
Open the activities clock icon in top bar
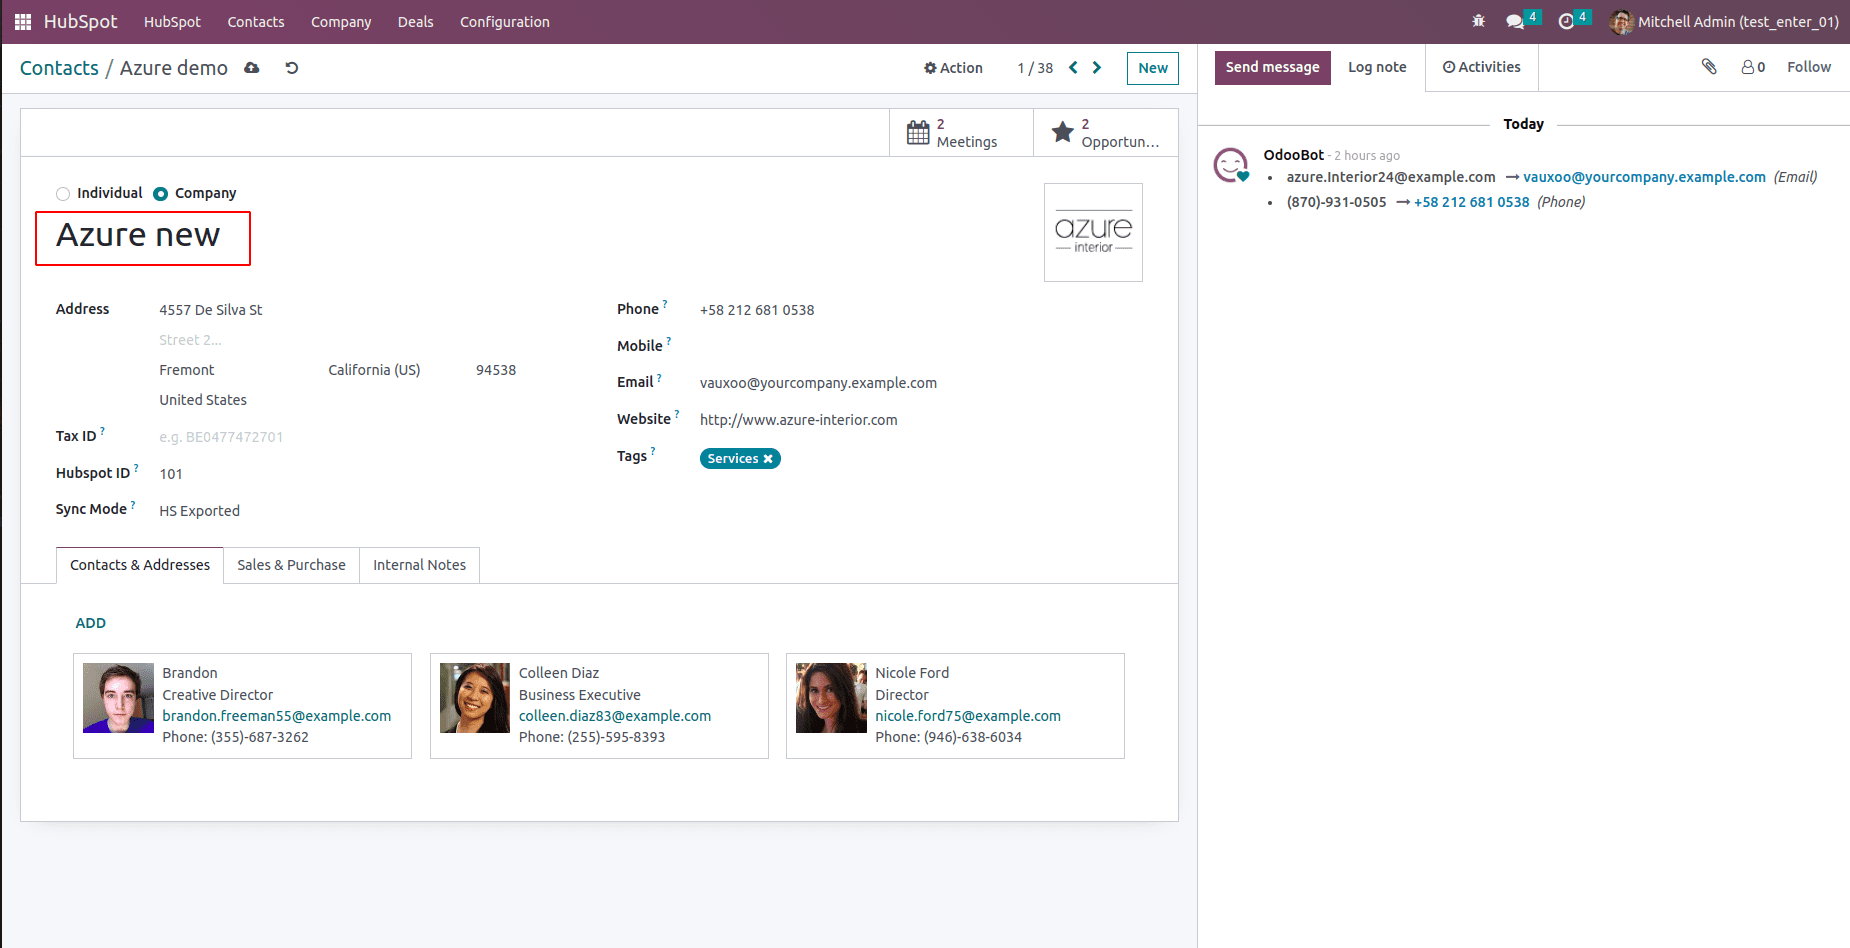1566,21
